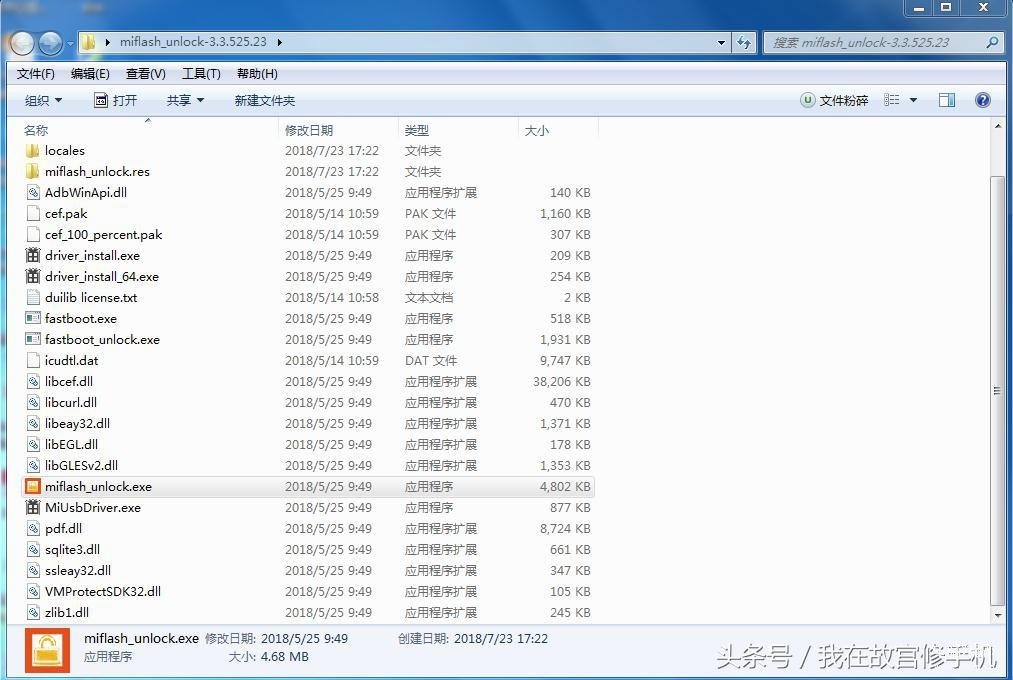The image size is (1013, 680).
Task: Open the recent pages dropdown arrow
Action: 70,44
